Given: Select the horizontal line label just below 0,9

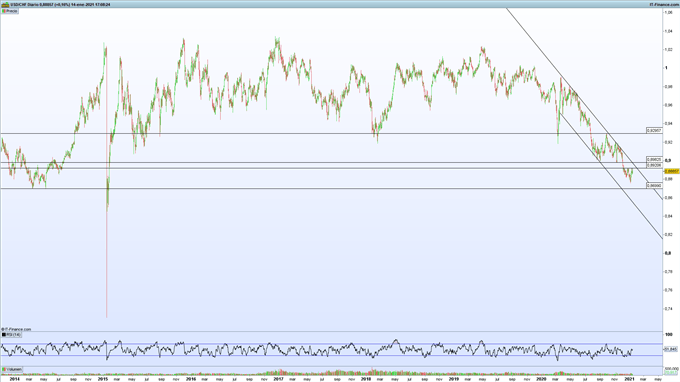Looking at the screenshot, I should (x=654, y=165).
